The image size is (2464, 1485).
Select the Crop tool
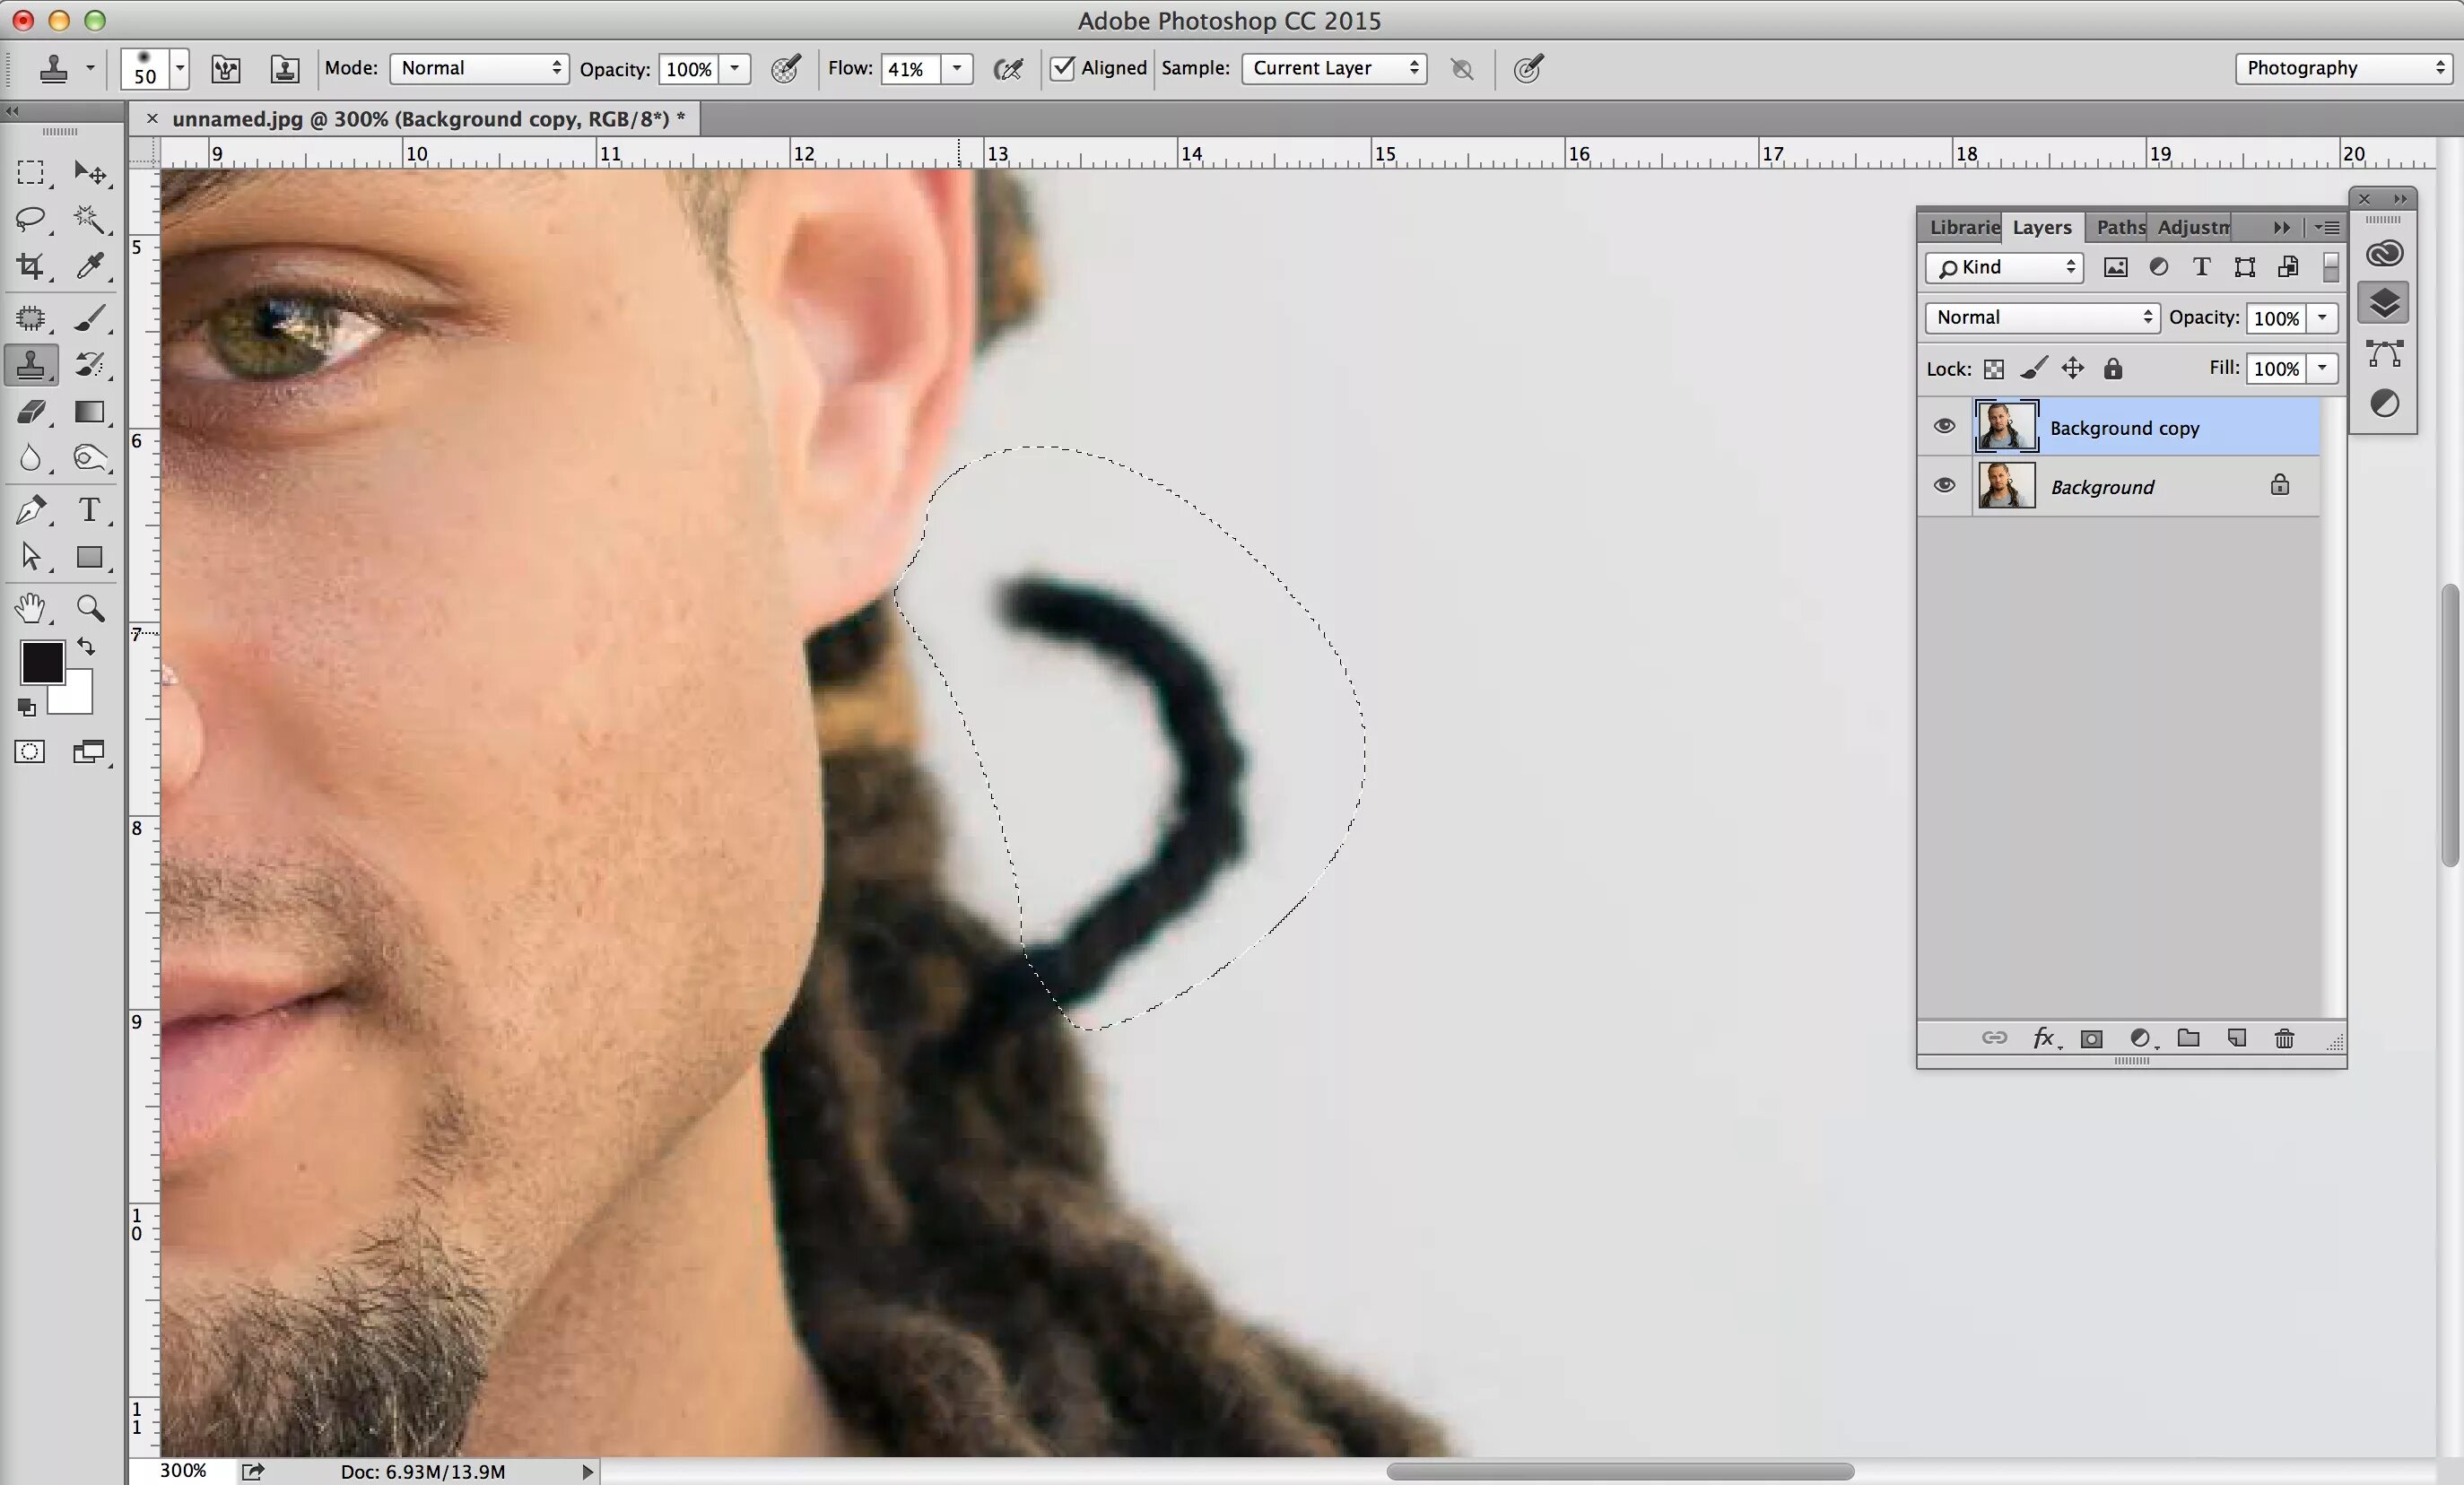coord(31,266)
